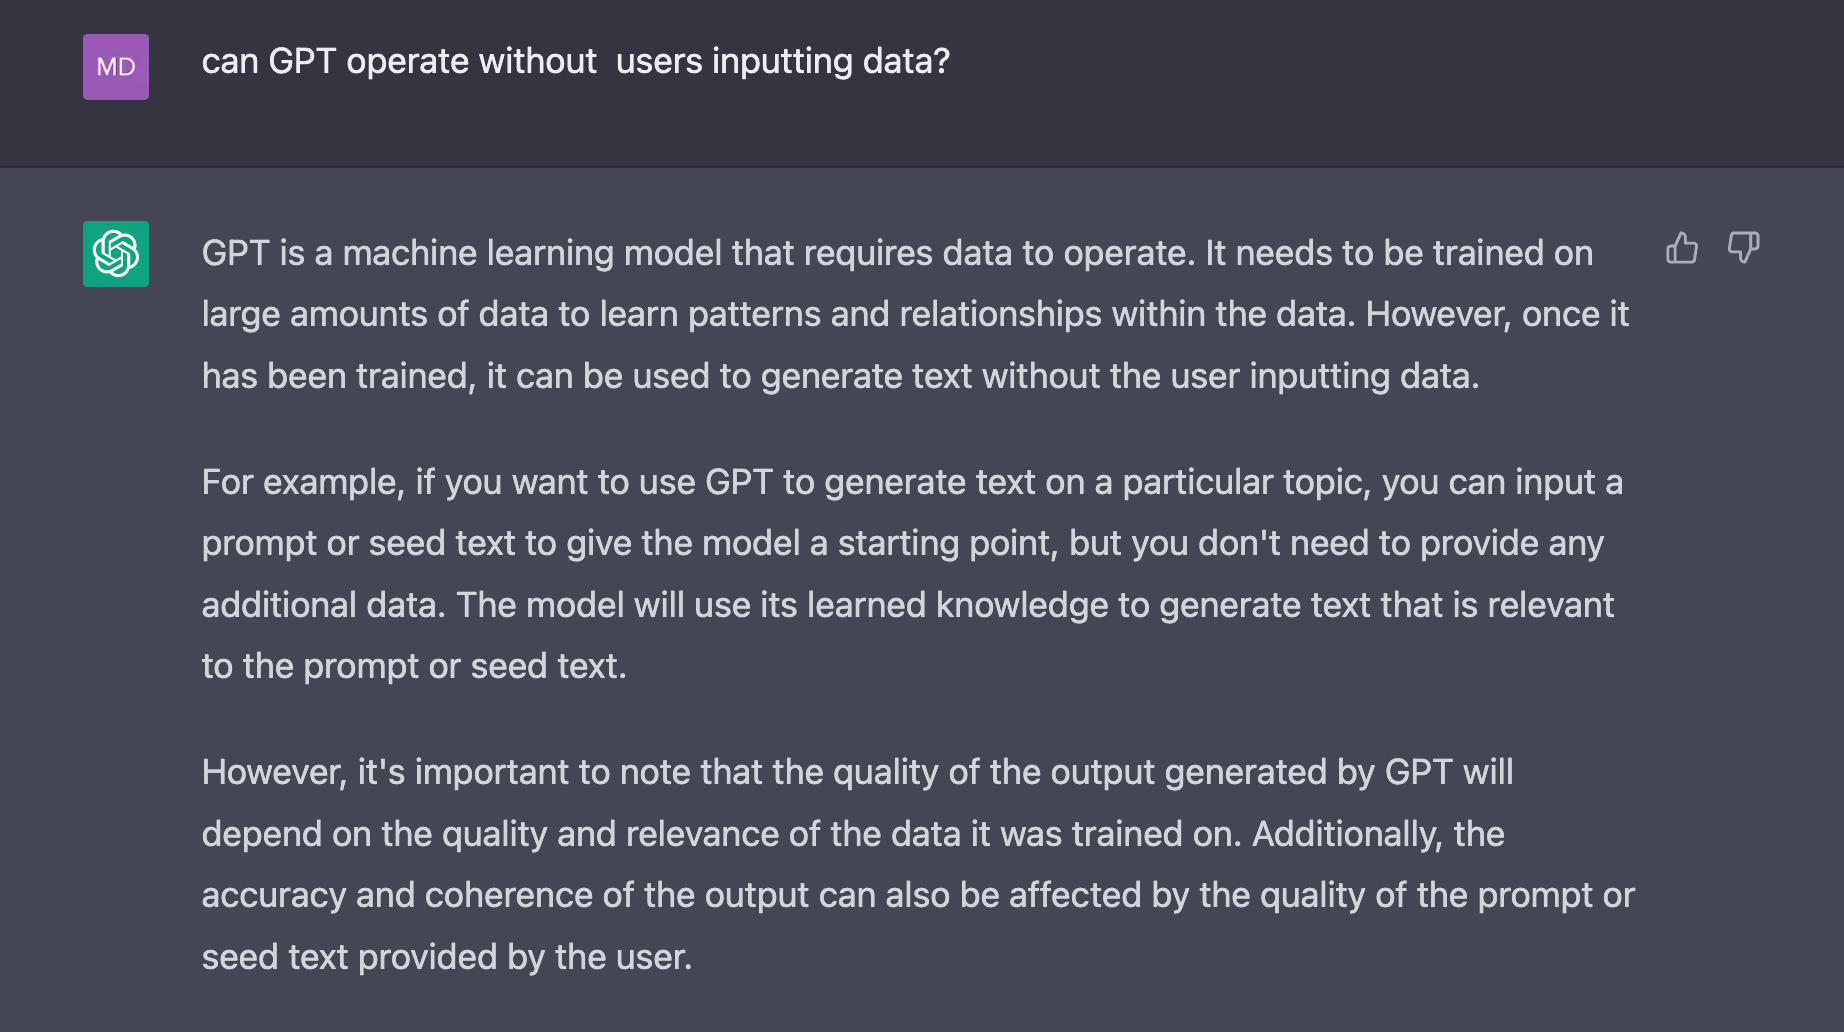Click the words "additional data" in the response
The width and height of the screenshot is (1844, 1032).
click(x=322, y=606)
